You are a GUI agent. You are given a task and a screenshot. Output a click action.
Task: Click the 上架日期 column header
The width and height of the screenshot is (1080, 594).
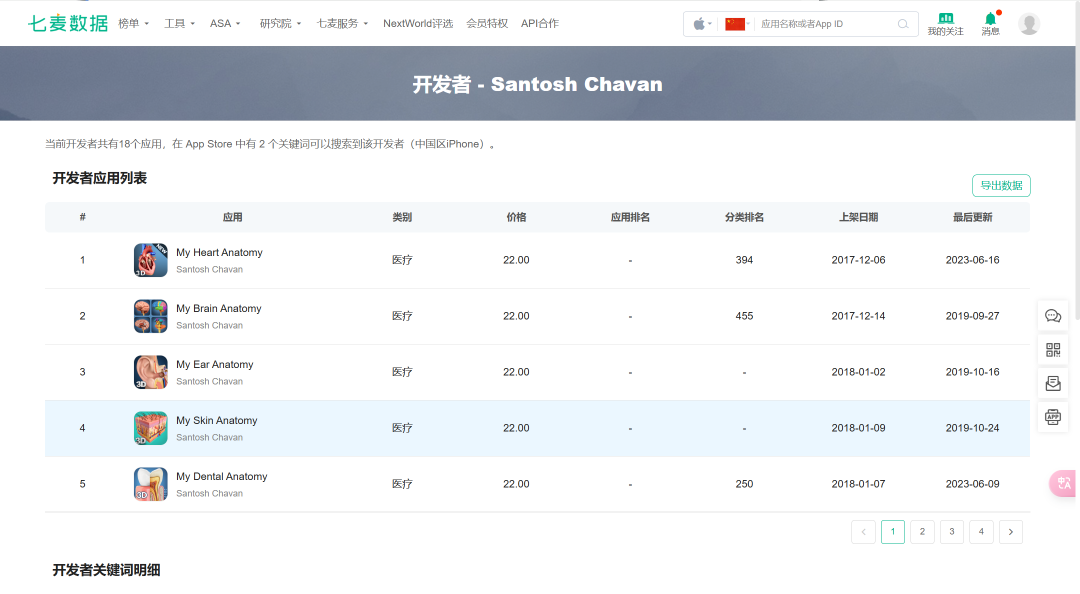click(x=858, y=217)
